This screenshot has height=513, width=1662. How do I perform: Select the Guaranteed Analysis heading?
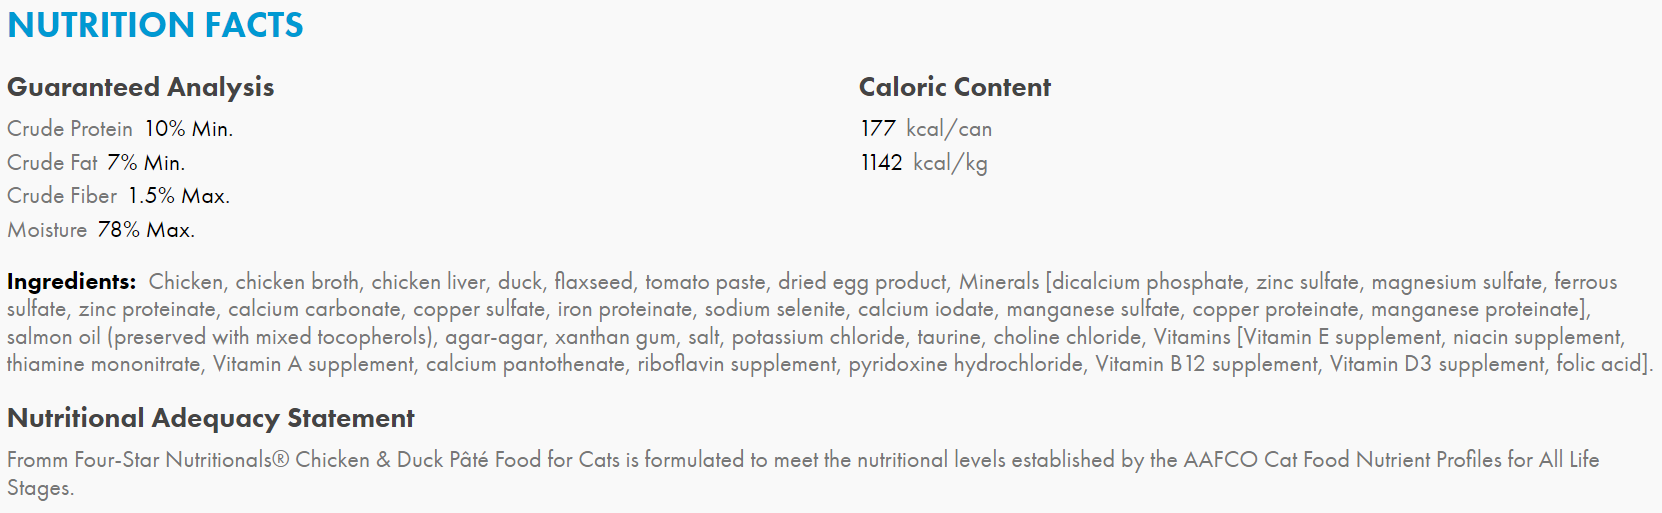(140, 88)
